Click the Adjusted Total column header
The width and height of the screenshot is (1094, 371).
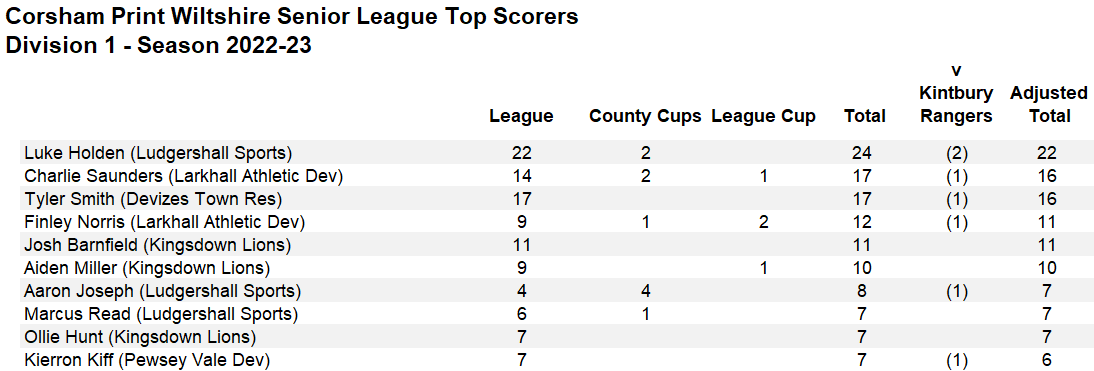click(x=1049, y=105)
